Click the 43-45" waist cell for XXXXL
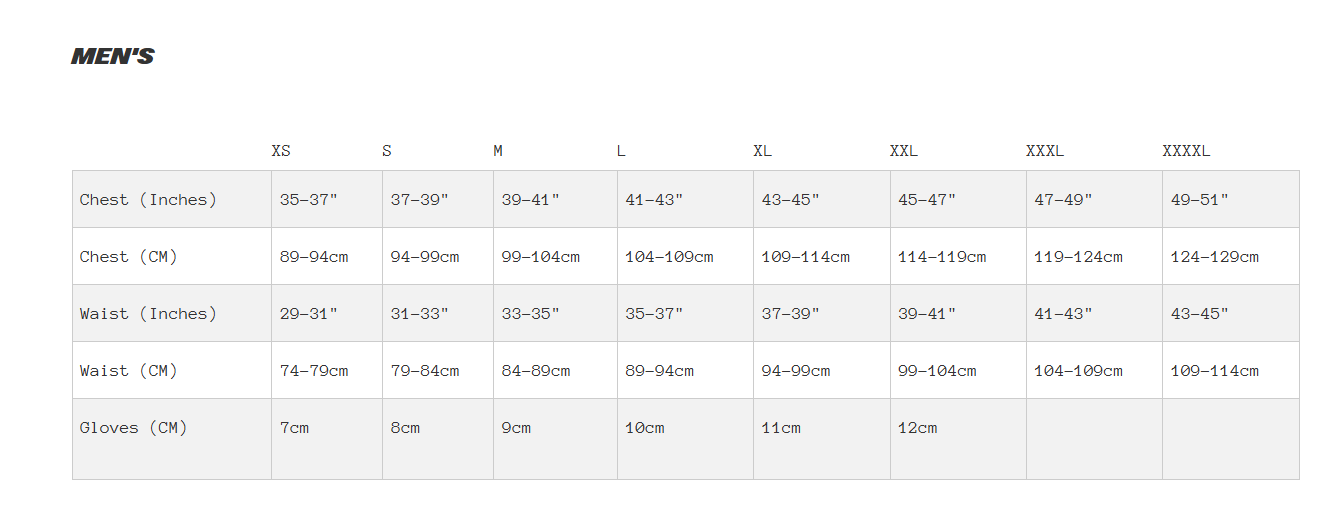 (x=1200, y=314)
